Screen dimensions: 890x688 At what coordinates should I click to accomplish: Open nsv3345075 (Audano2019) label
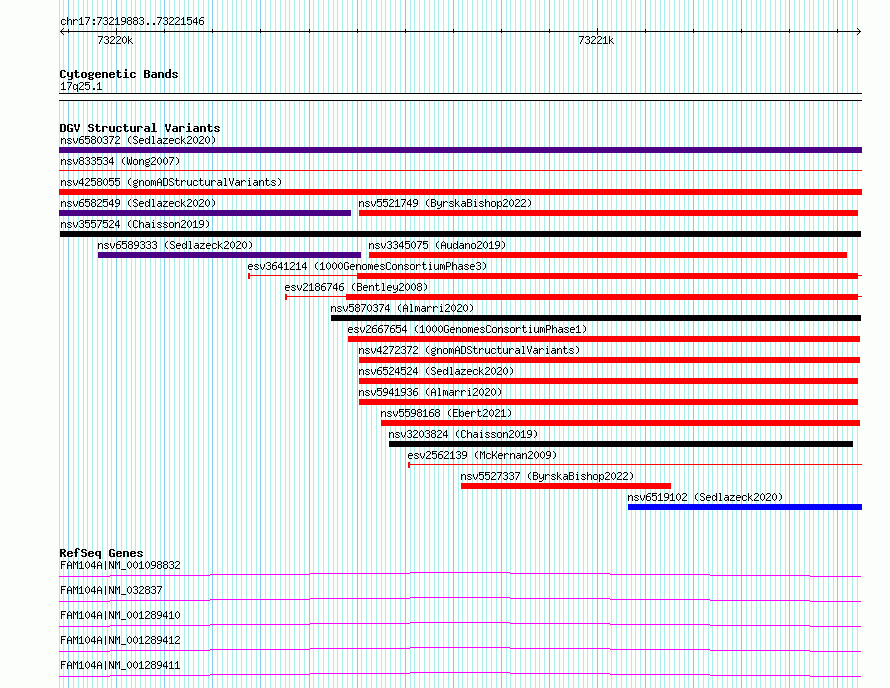tap(437, 245)
